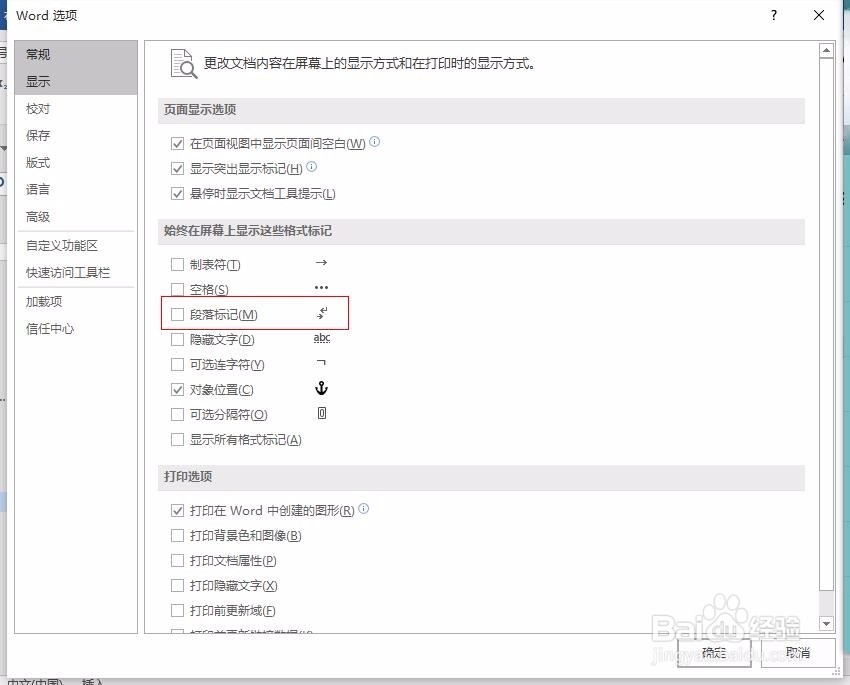850x685 pixels.
Task: Click the scrollbar down arrow
Action: click(x=827, y=622)
